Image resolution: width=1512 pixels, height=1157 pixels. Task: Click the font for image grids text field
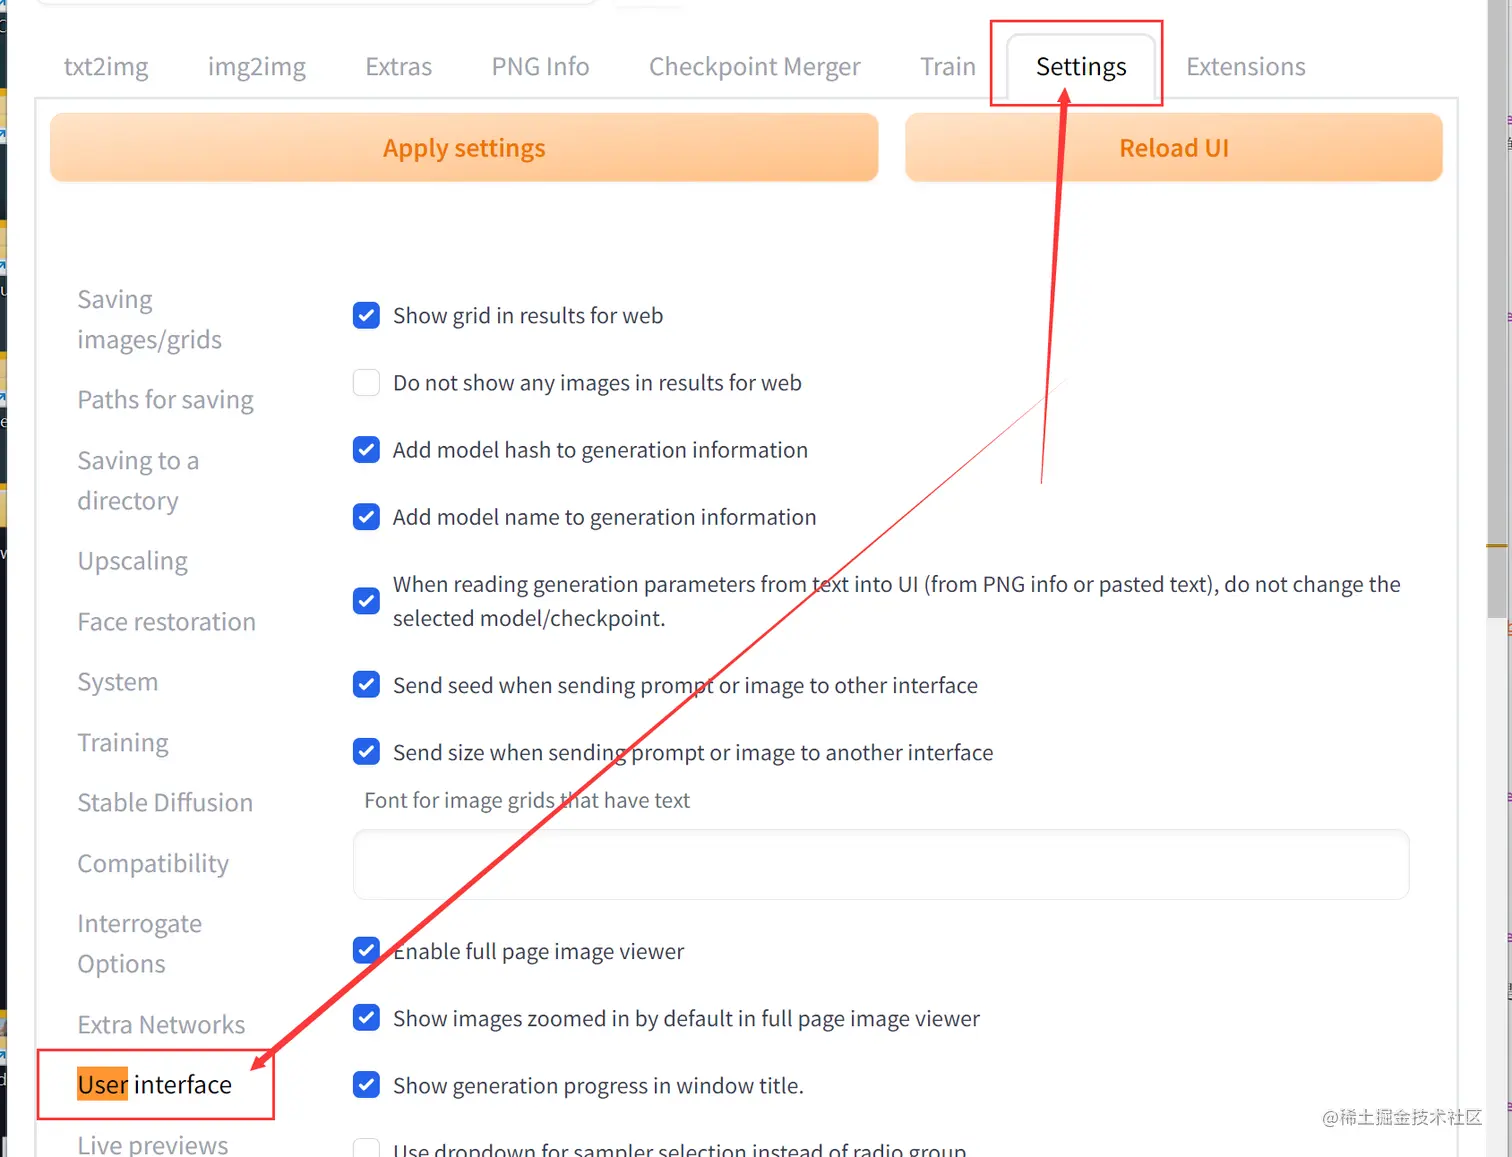pos(881,864)
